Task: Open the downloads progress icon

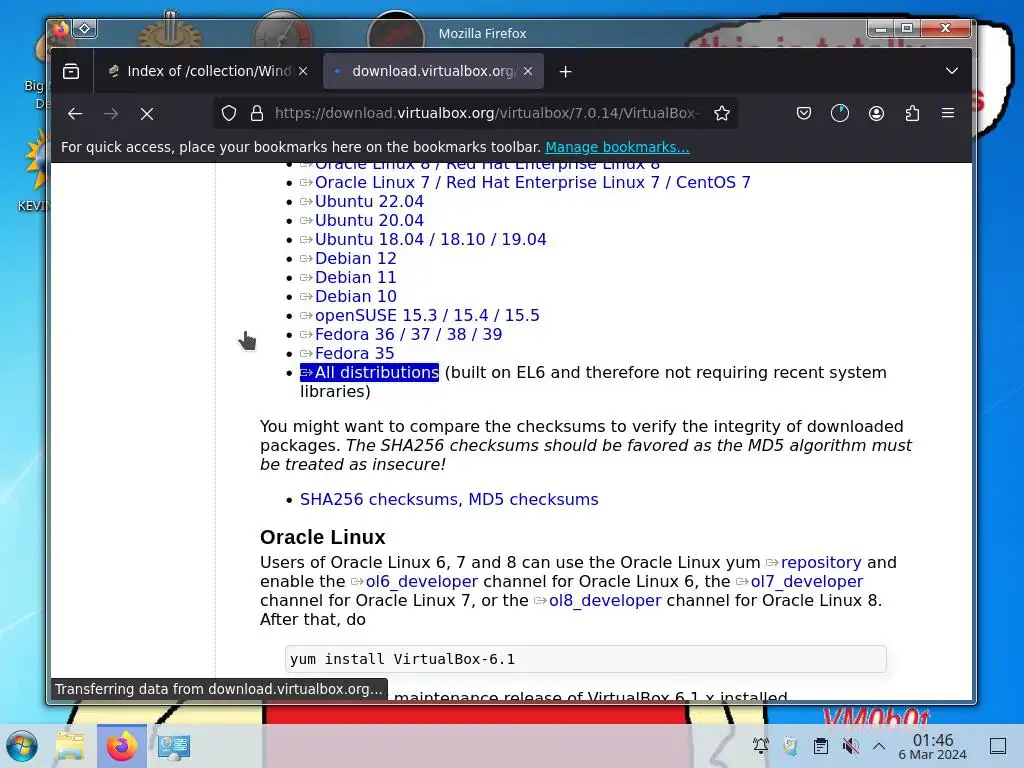Action: point(840,113)
